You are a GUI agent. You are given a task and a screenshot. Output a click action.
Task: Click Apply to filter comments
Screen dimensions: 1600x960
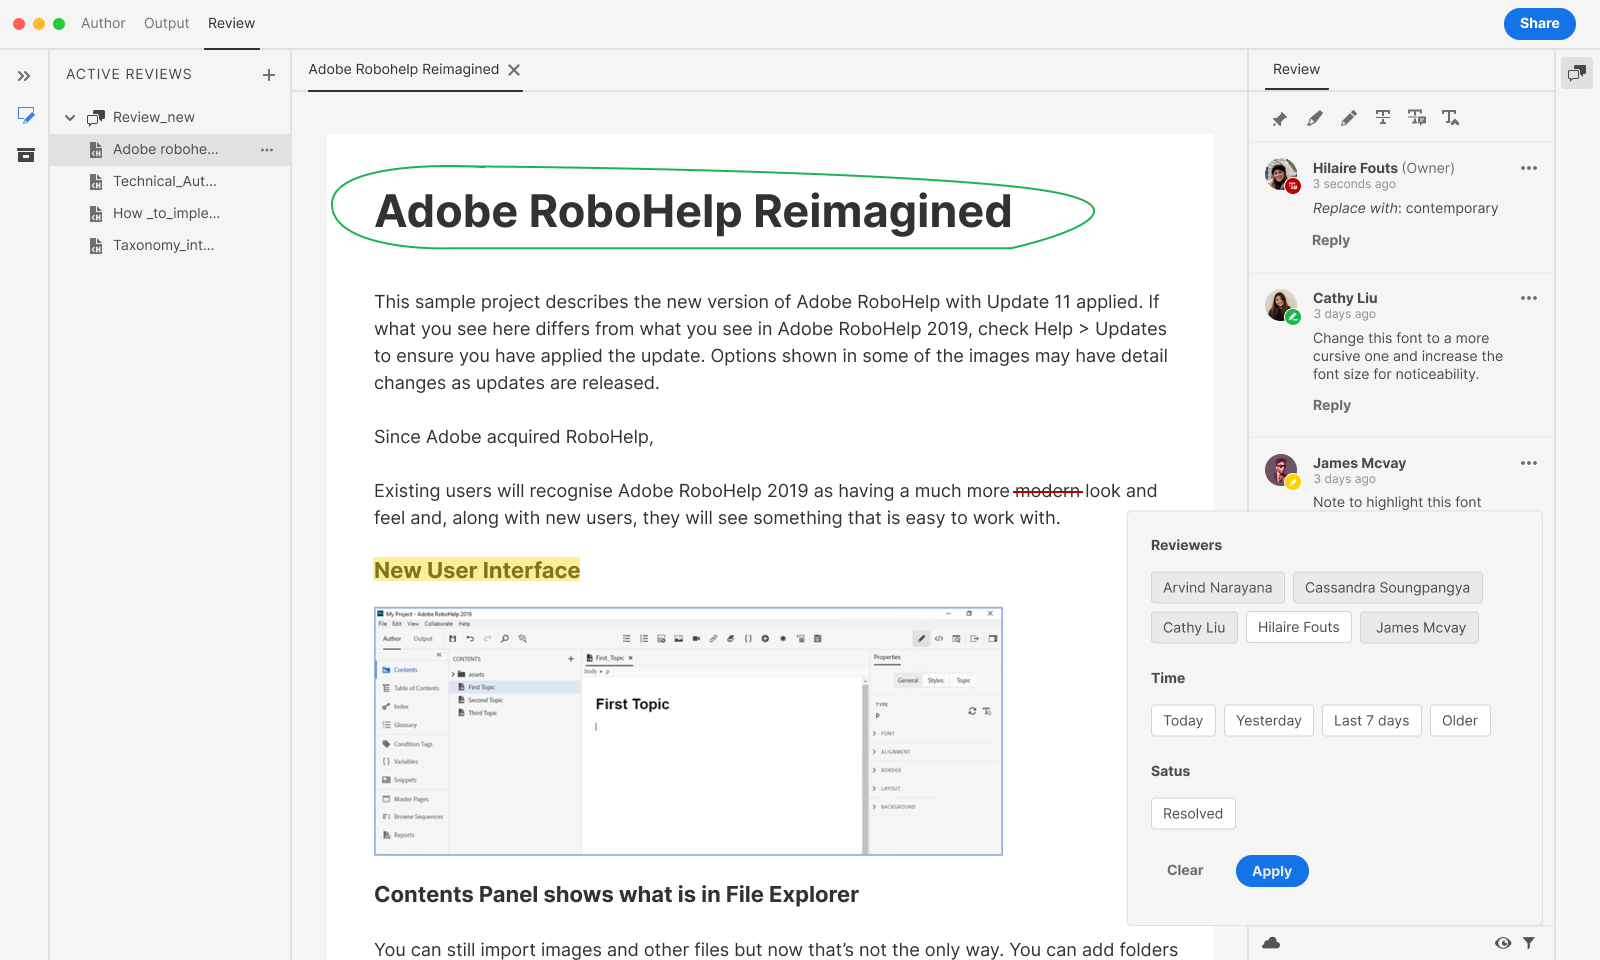click(1272, 871)
